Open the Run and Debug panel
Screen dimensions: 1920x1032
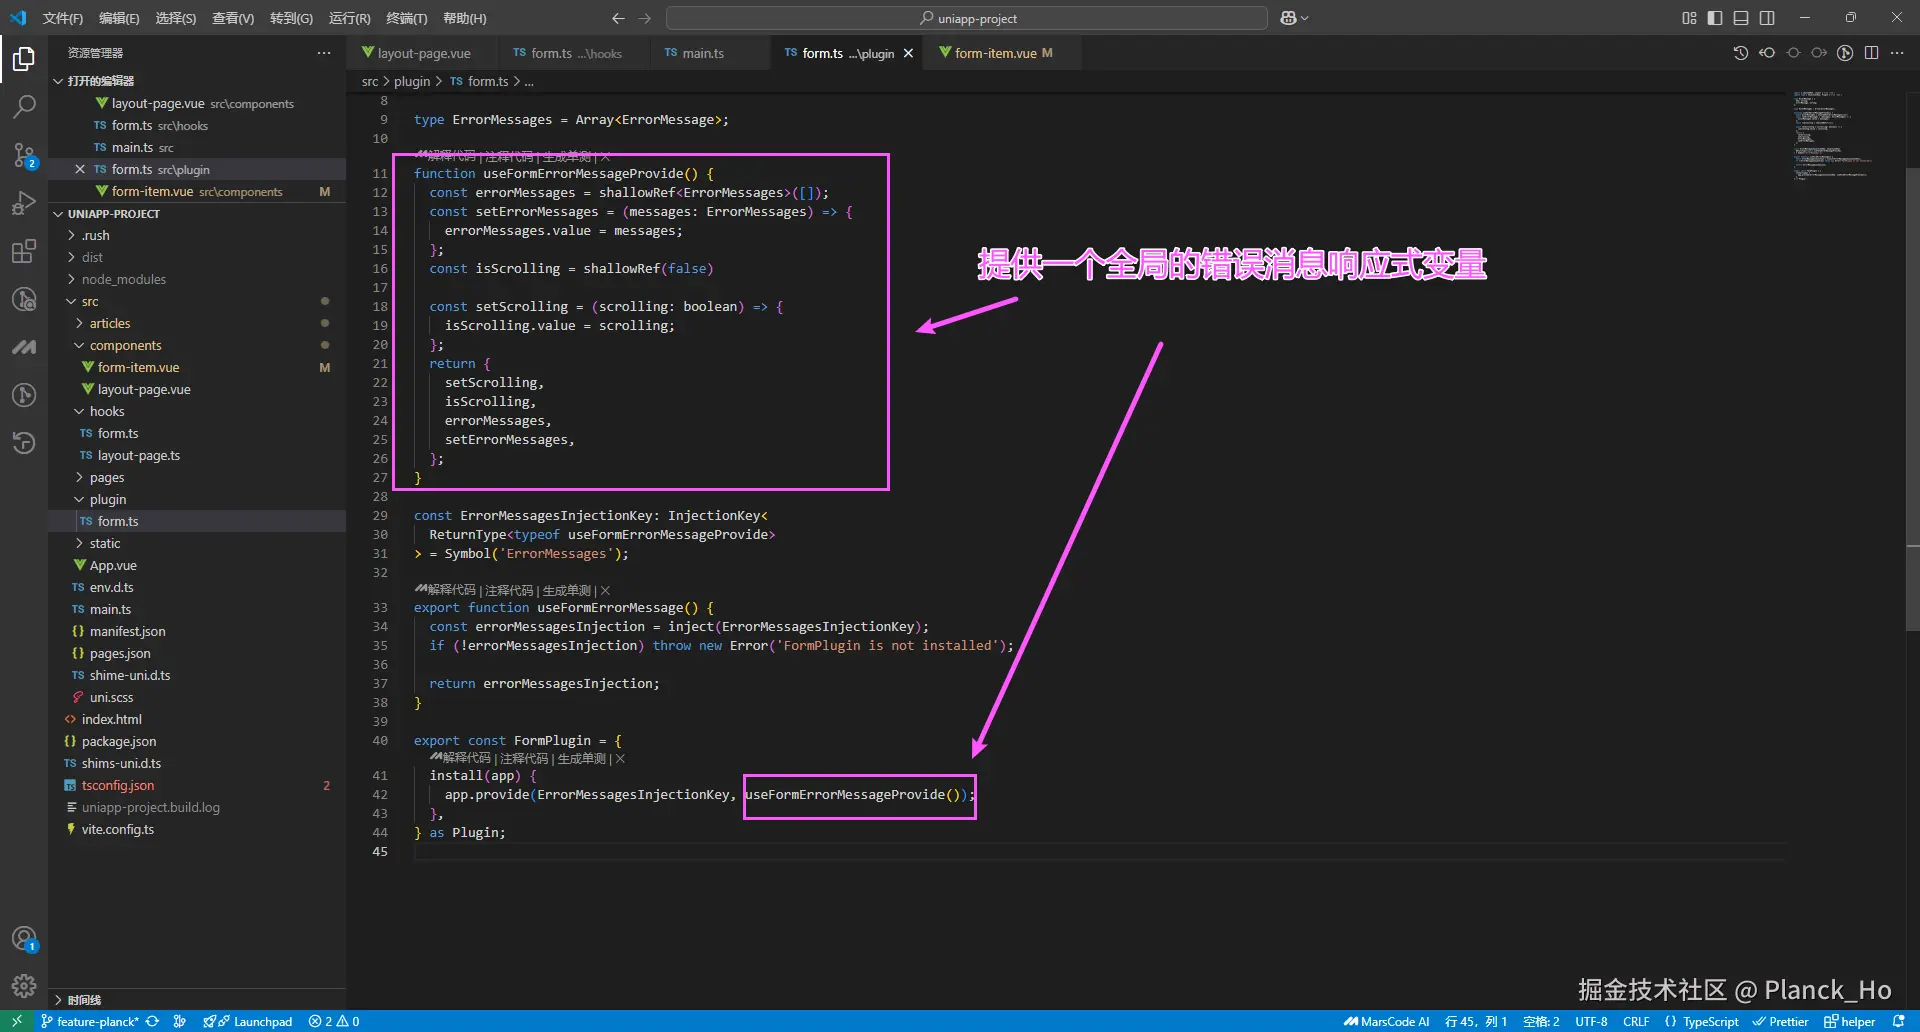pos(24,203)
